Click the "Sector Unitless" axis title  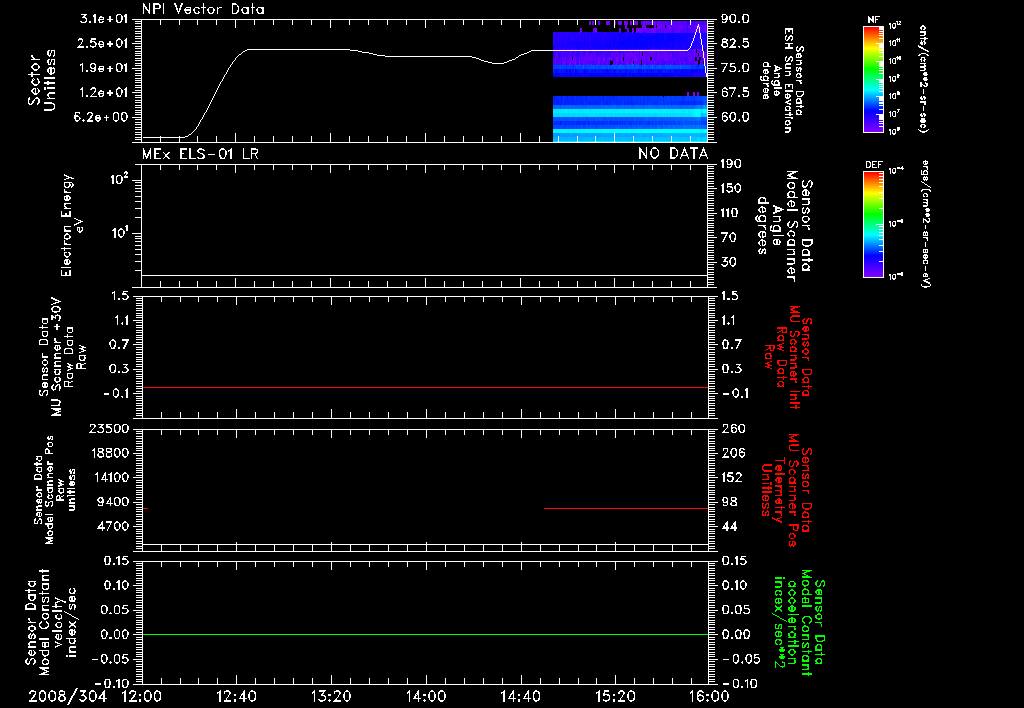tap(42, 80)
